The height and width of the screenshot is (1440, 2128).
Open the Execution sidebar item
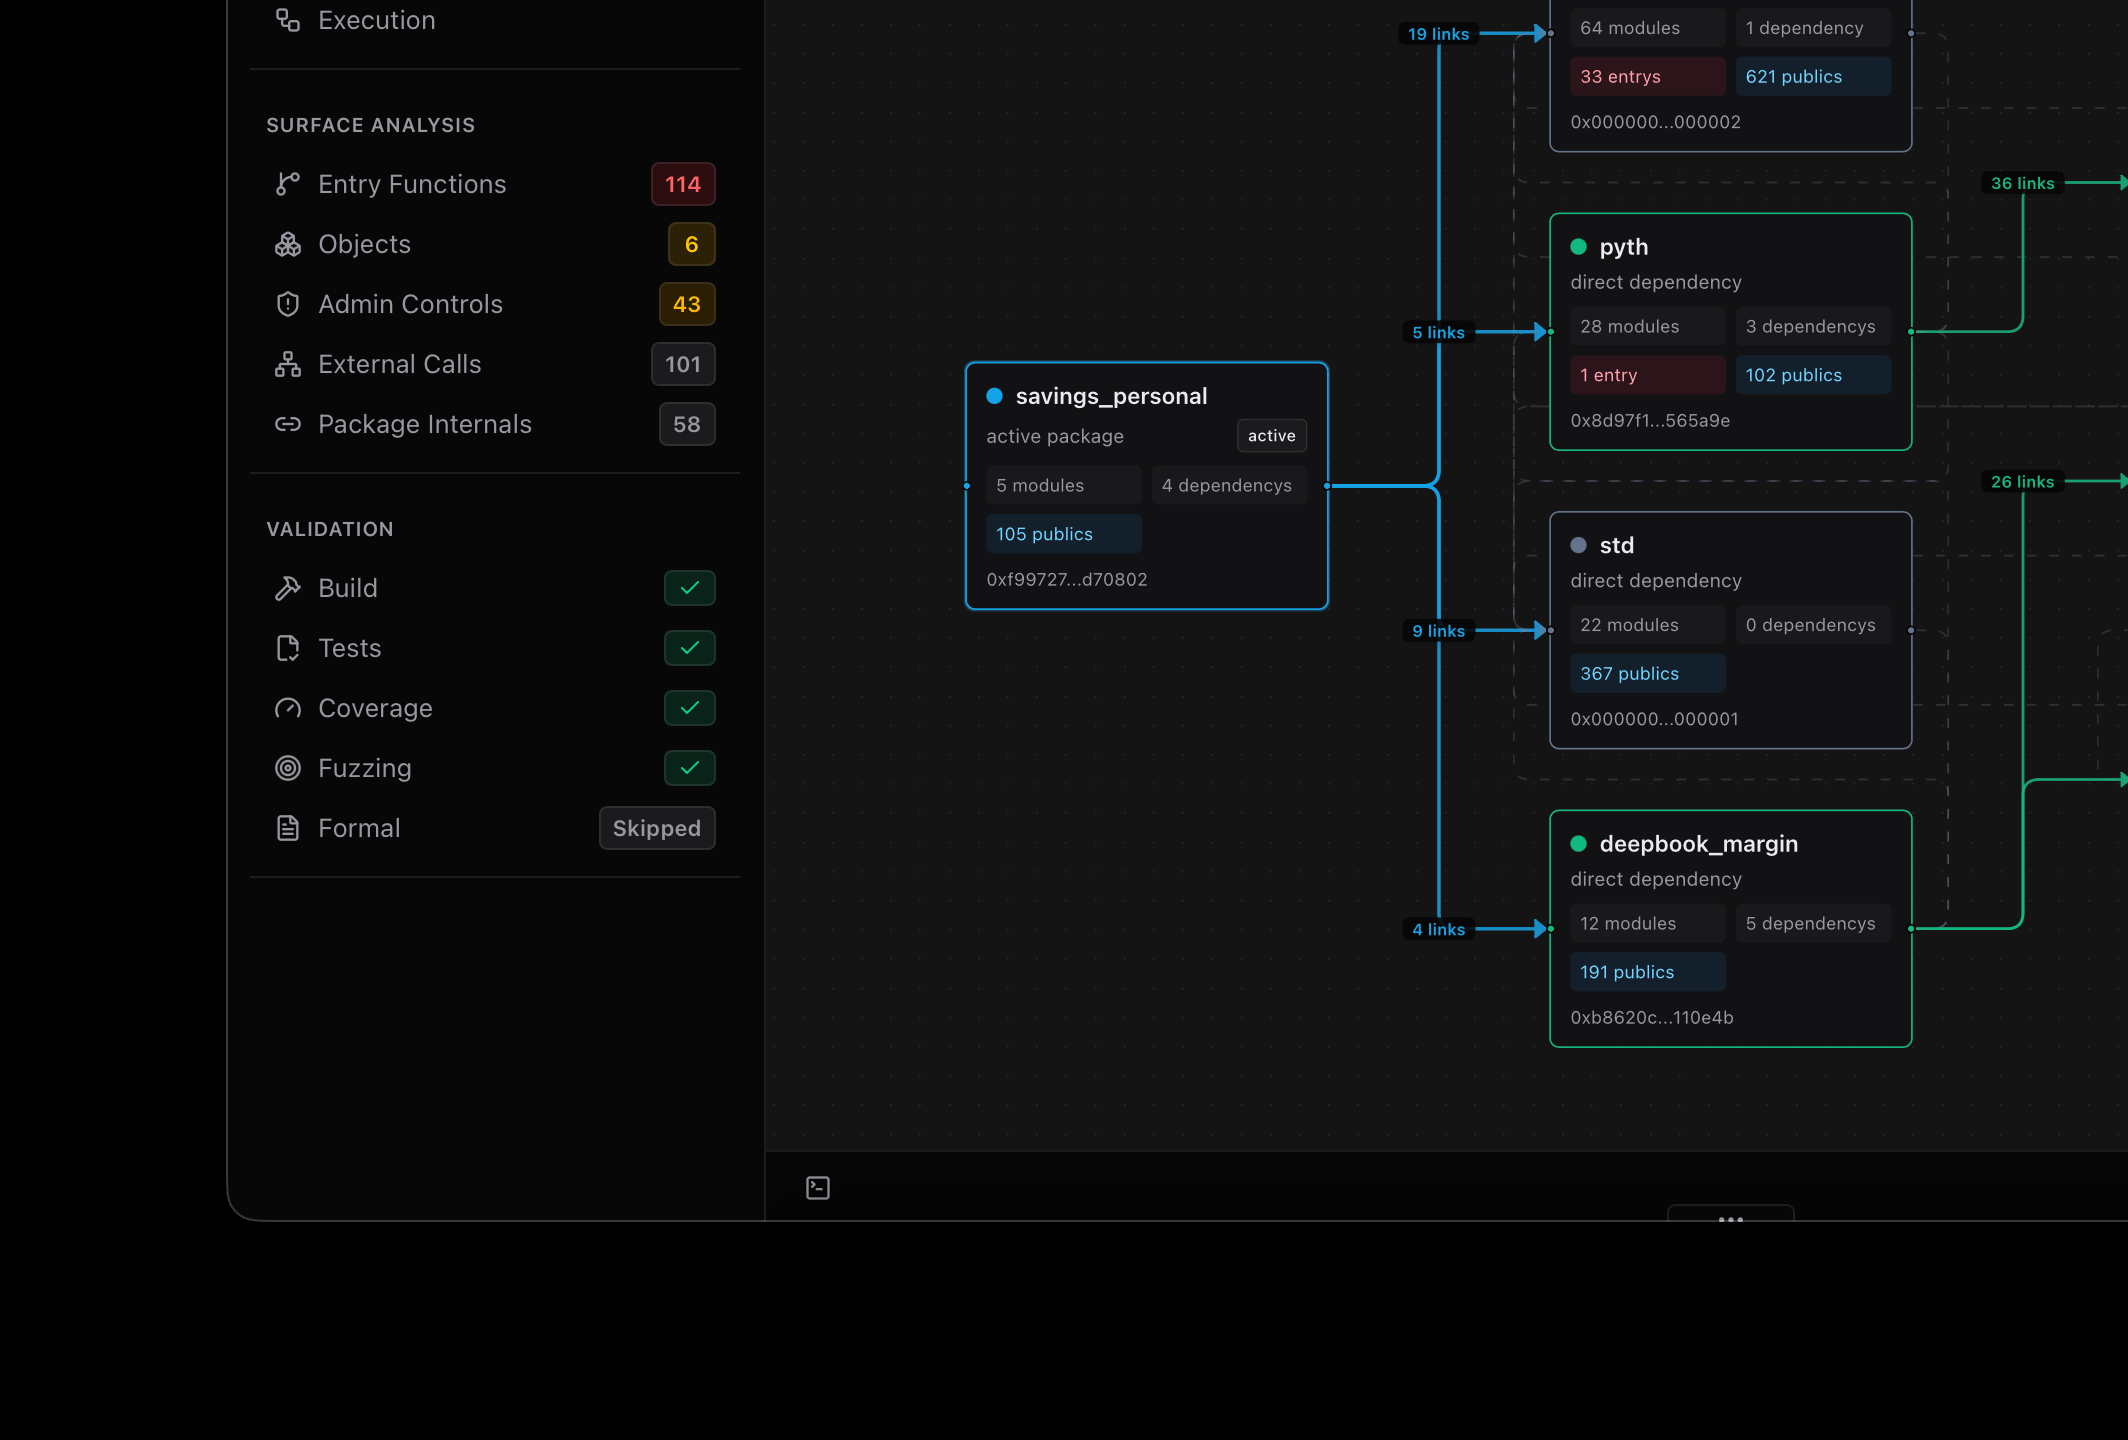click(x=495, y=20)
